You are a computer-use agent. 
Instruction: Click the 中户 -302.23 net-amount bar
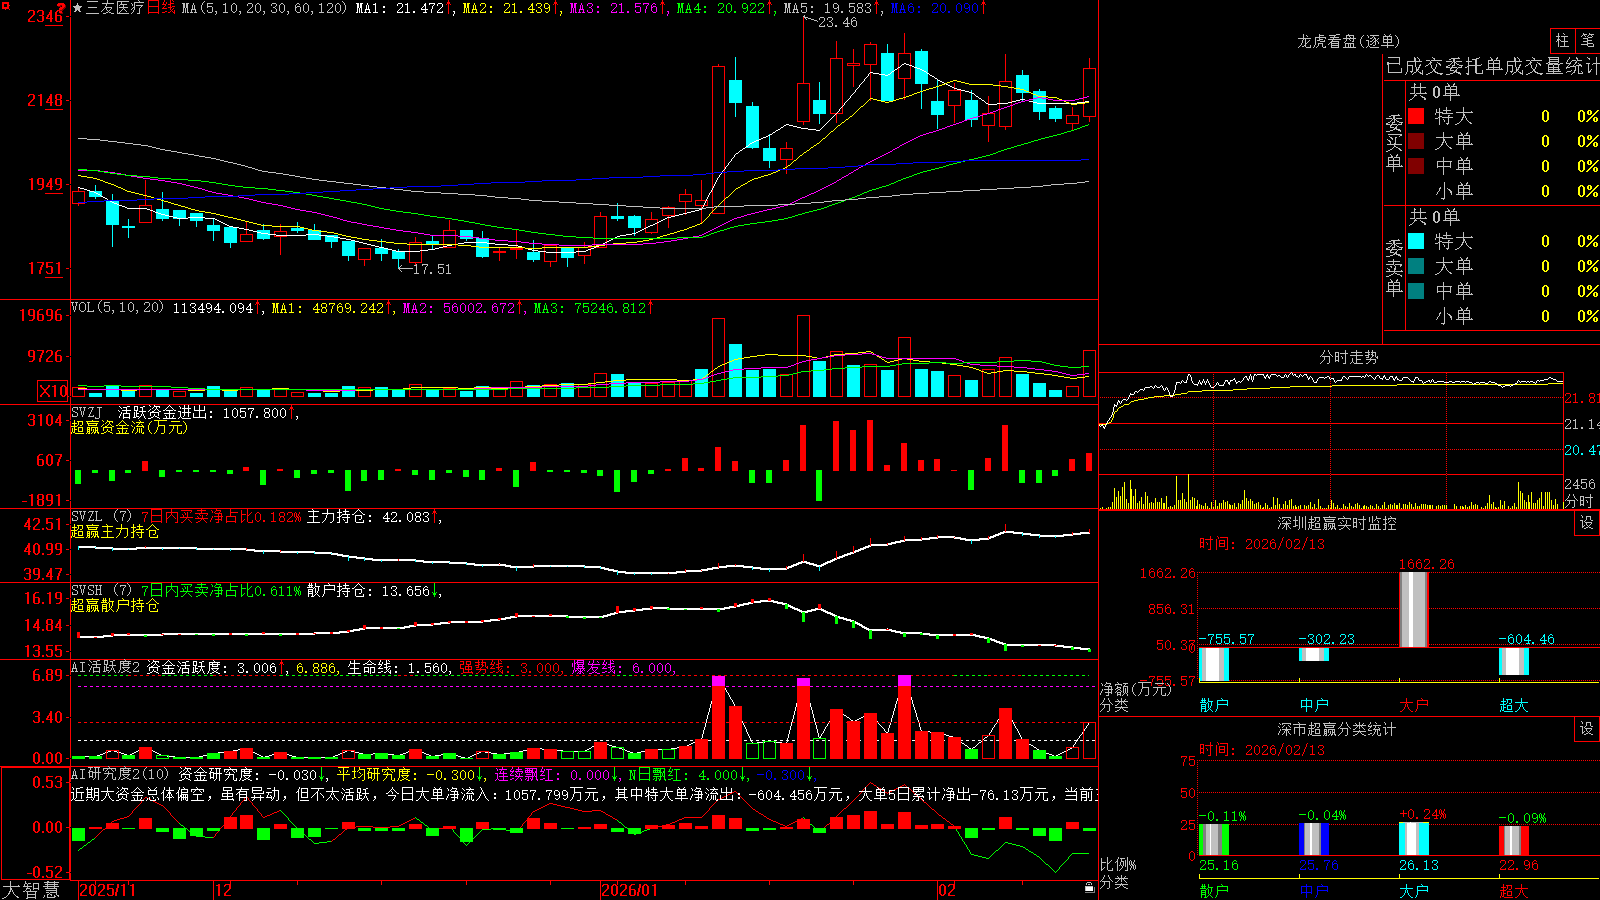coord(1313,654)
